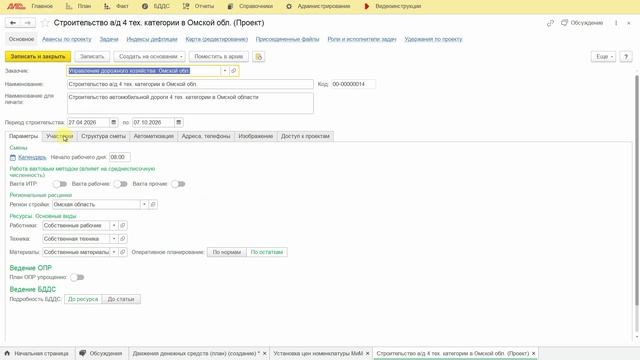
Task: Open the Еще more actions dropdown
Action: coord(603,57)
